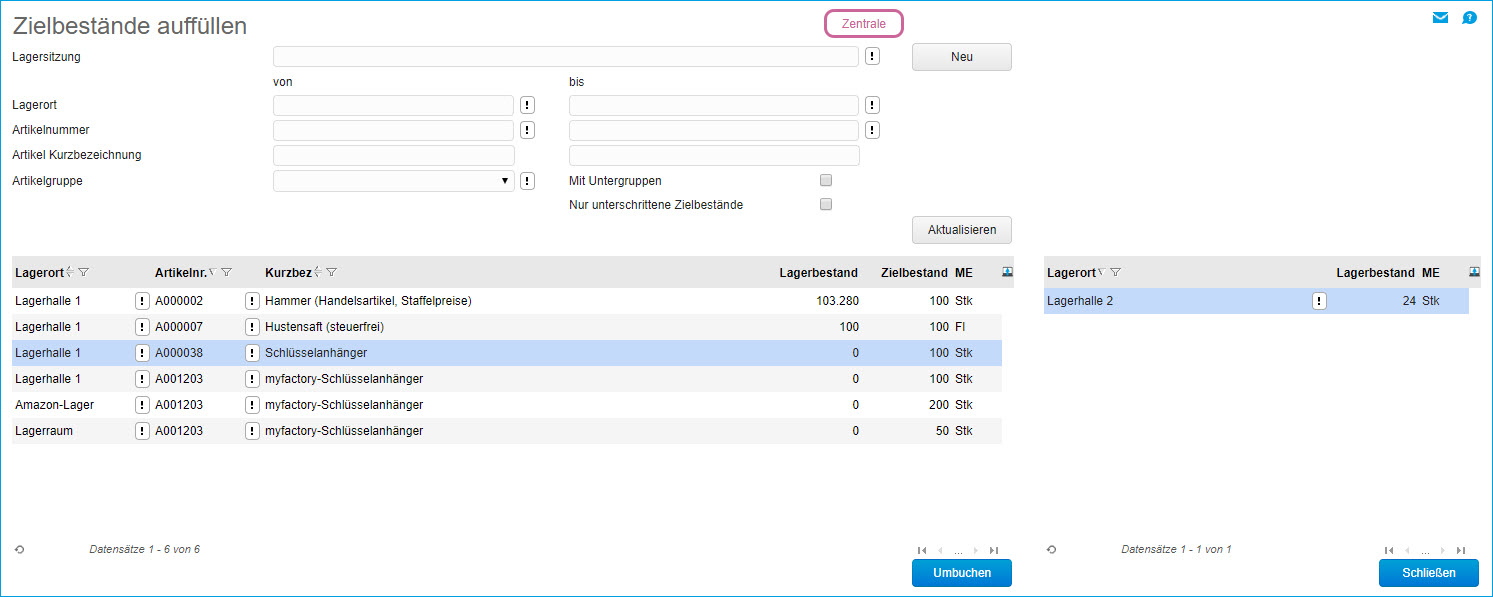Click filter icon on Artikelnr. column
The image size is (1493, 597).
227,272
